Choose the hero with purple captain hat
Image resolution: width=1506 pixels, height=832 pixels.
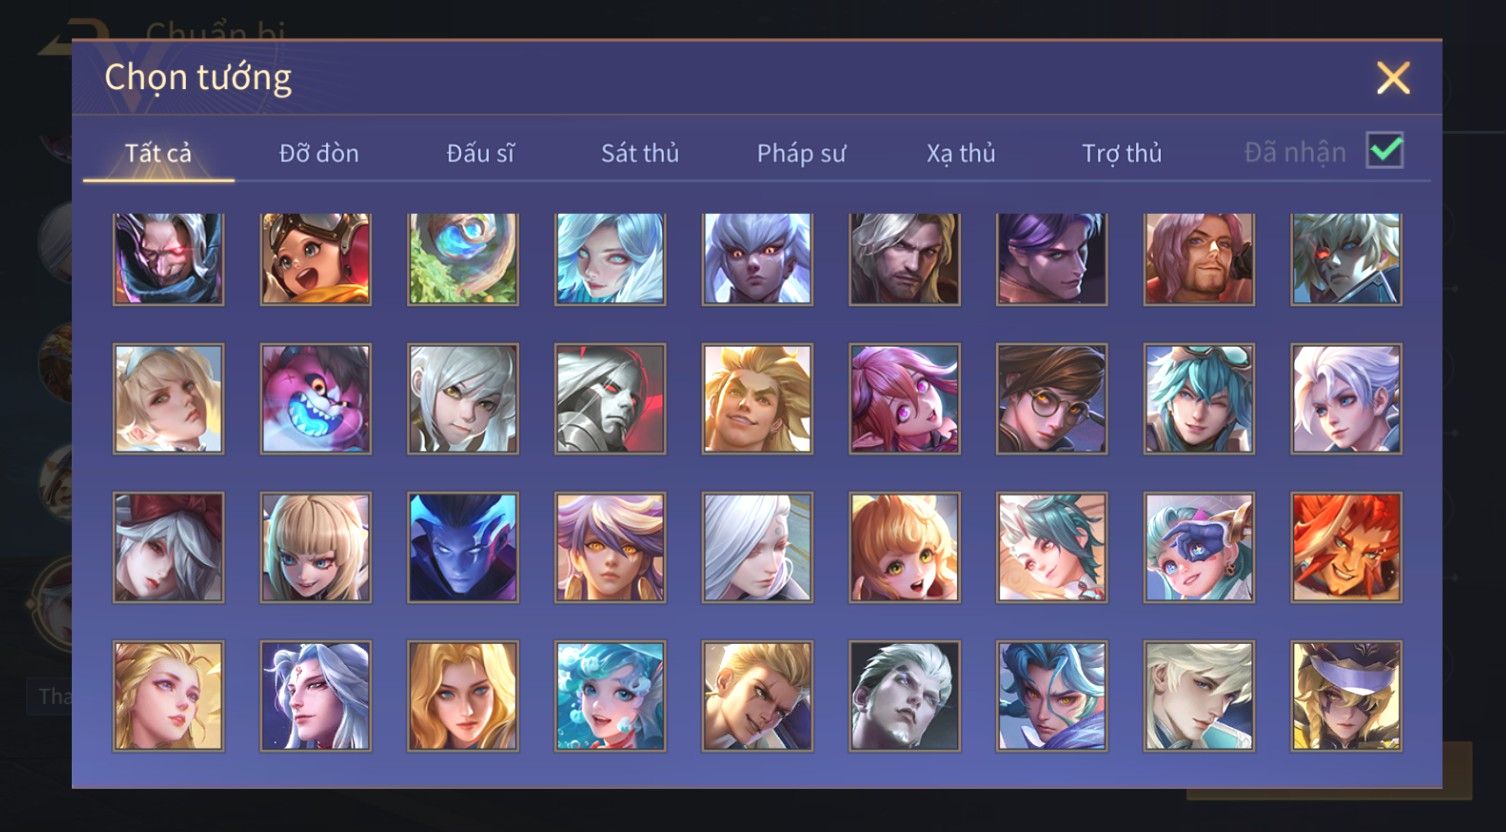coord(1346,696)
